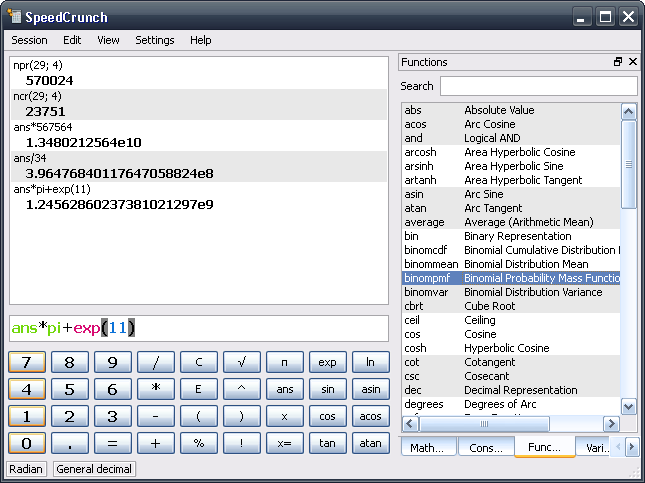Click the factorial ! keypad button
645x483 pixels.
[241, 443]
